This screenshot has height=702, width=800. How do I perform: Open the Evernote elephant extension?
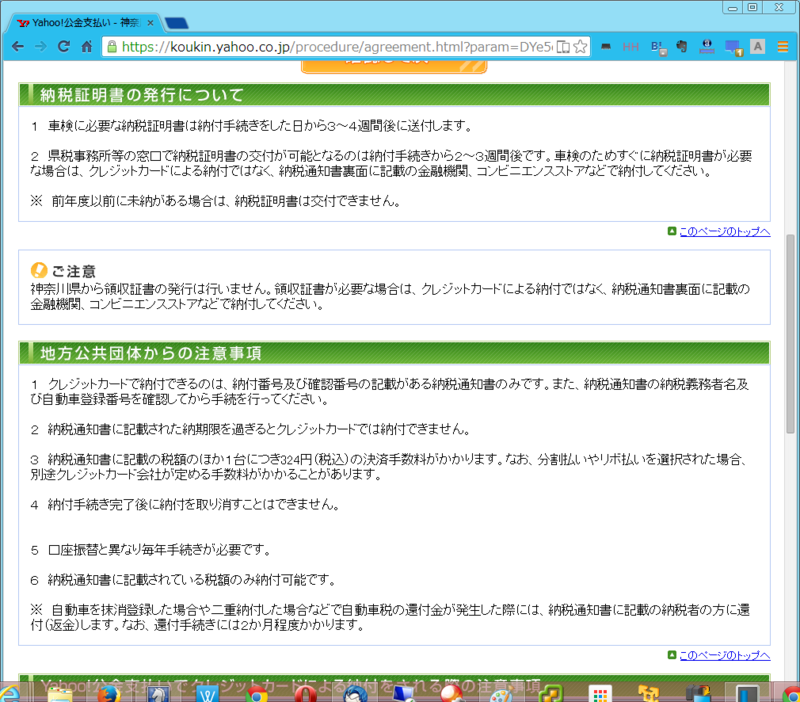[682, 47]
